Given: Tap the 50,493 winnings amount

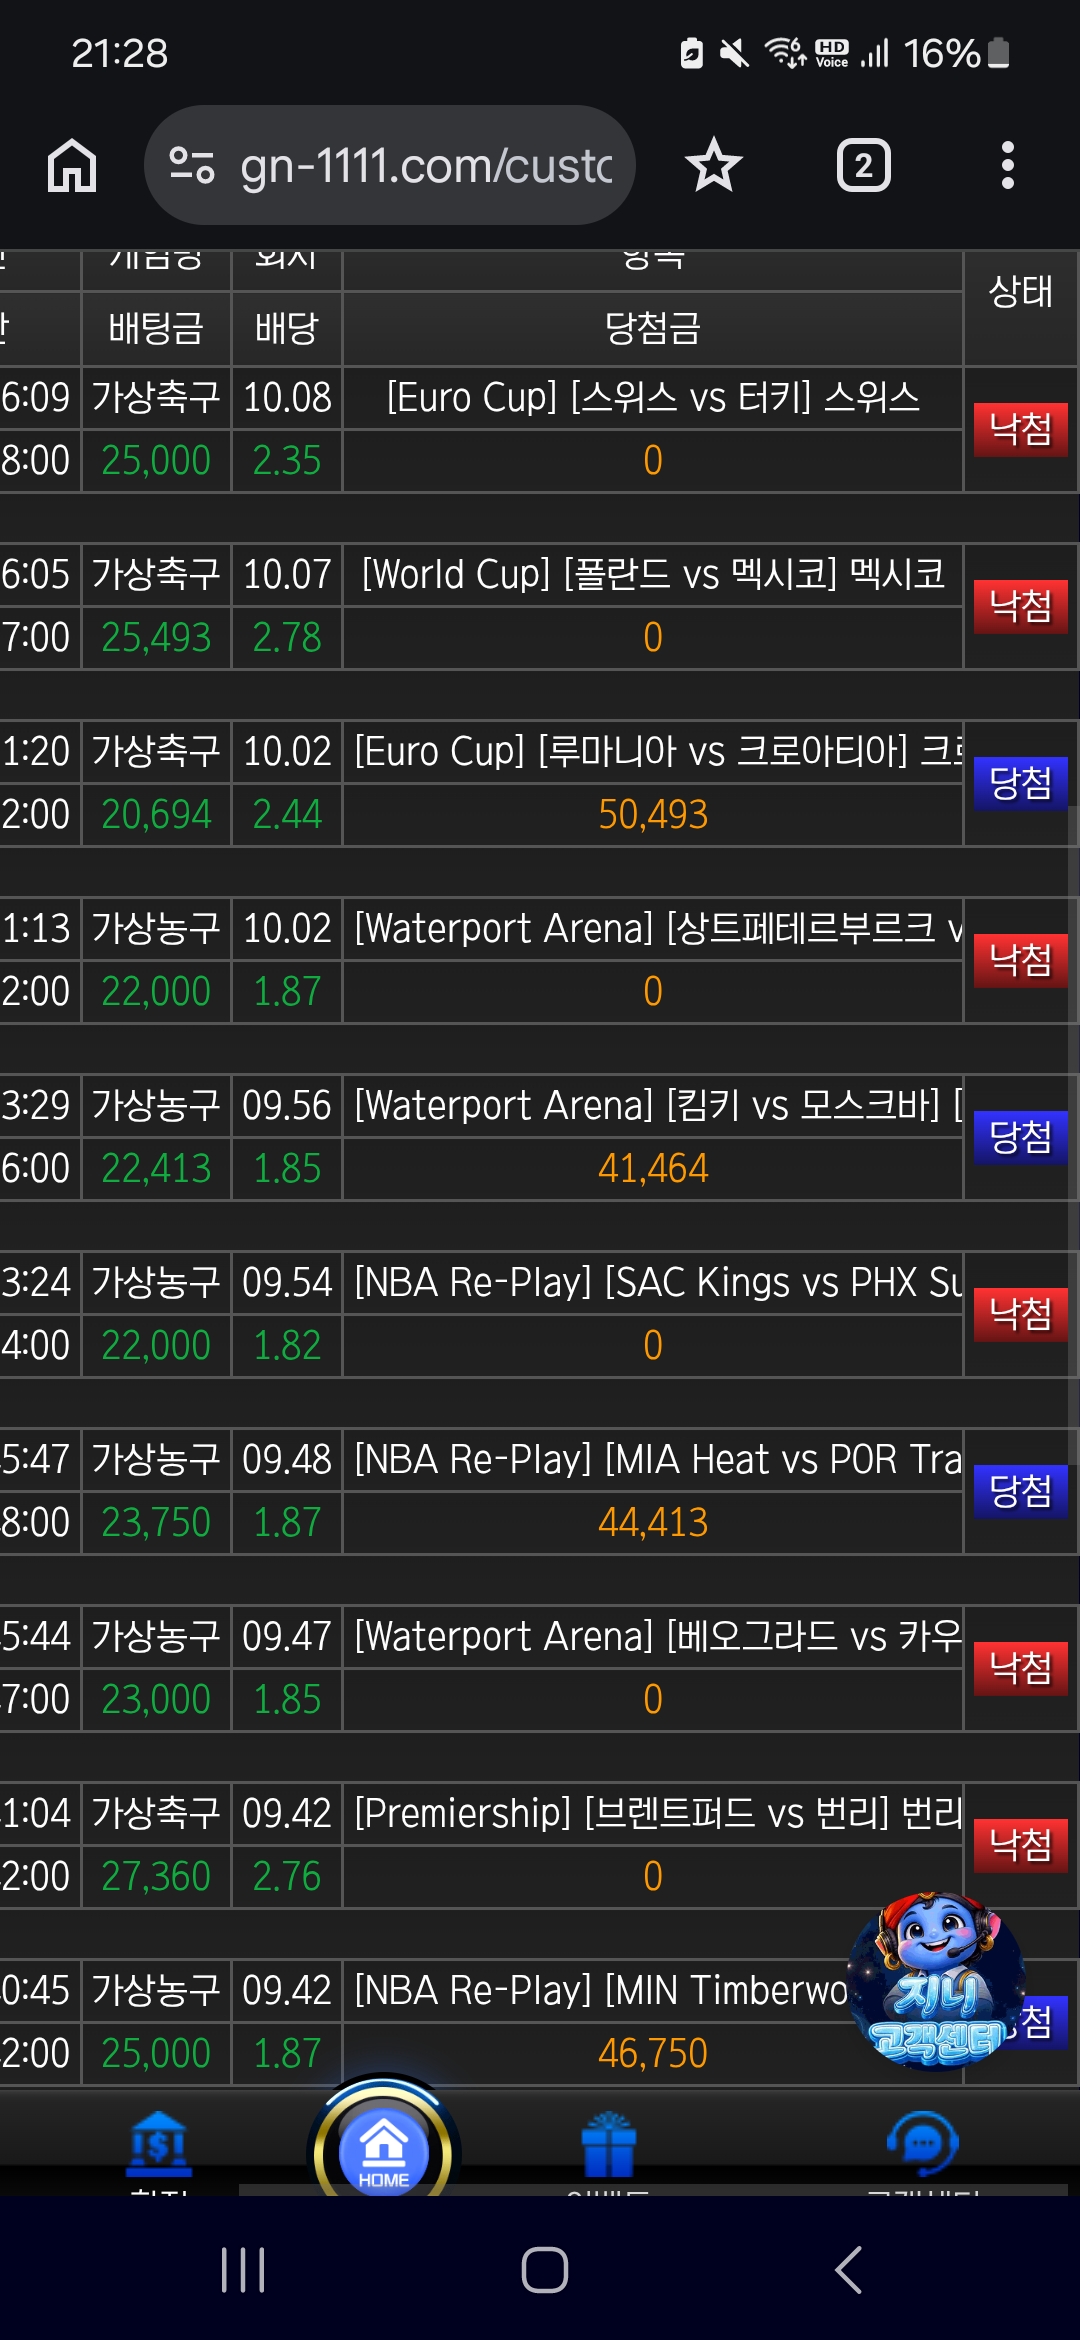Looking at the screenshot, I should (652, 815).
